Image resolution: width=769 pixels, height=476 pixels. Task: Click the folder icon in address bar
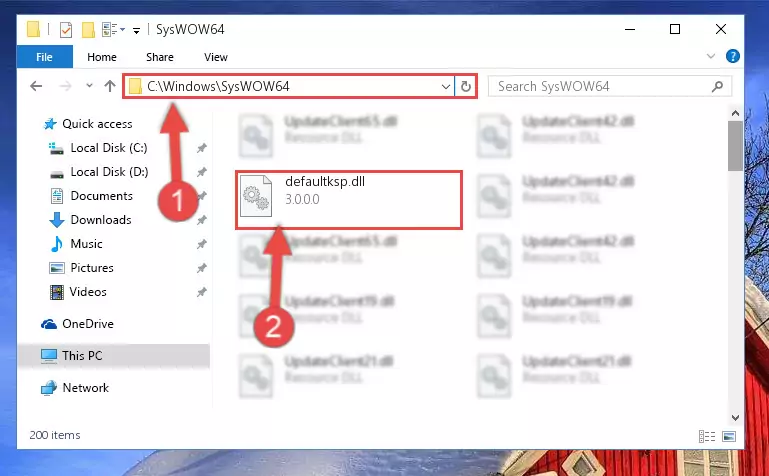click(135, 87)
